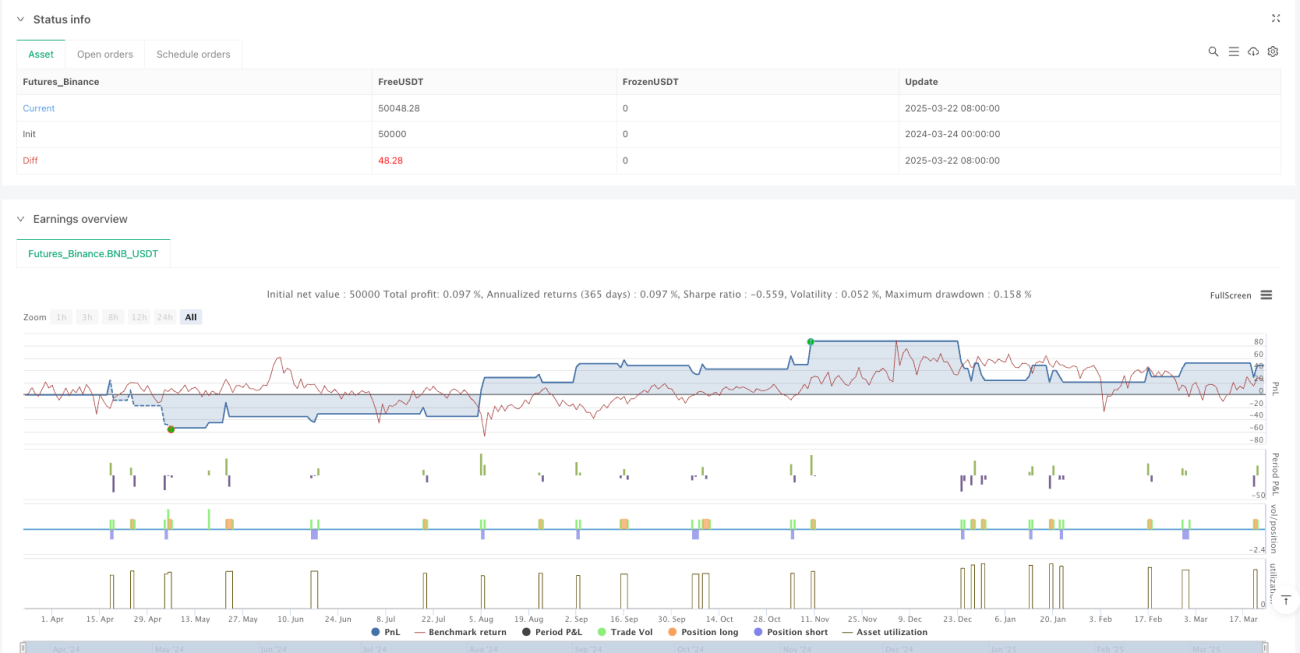Click the fullscreen collapse arrows icon
The image size is (1300, 653).
1275,18
